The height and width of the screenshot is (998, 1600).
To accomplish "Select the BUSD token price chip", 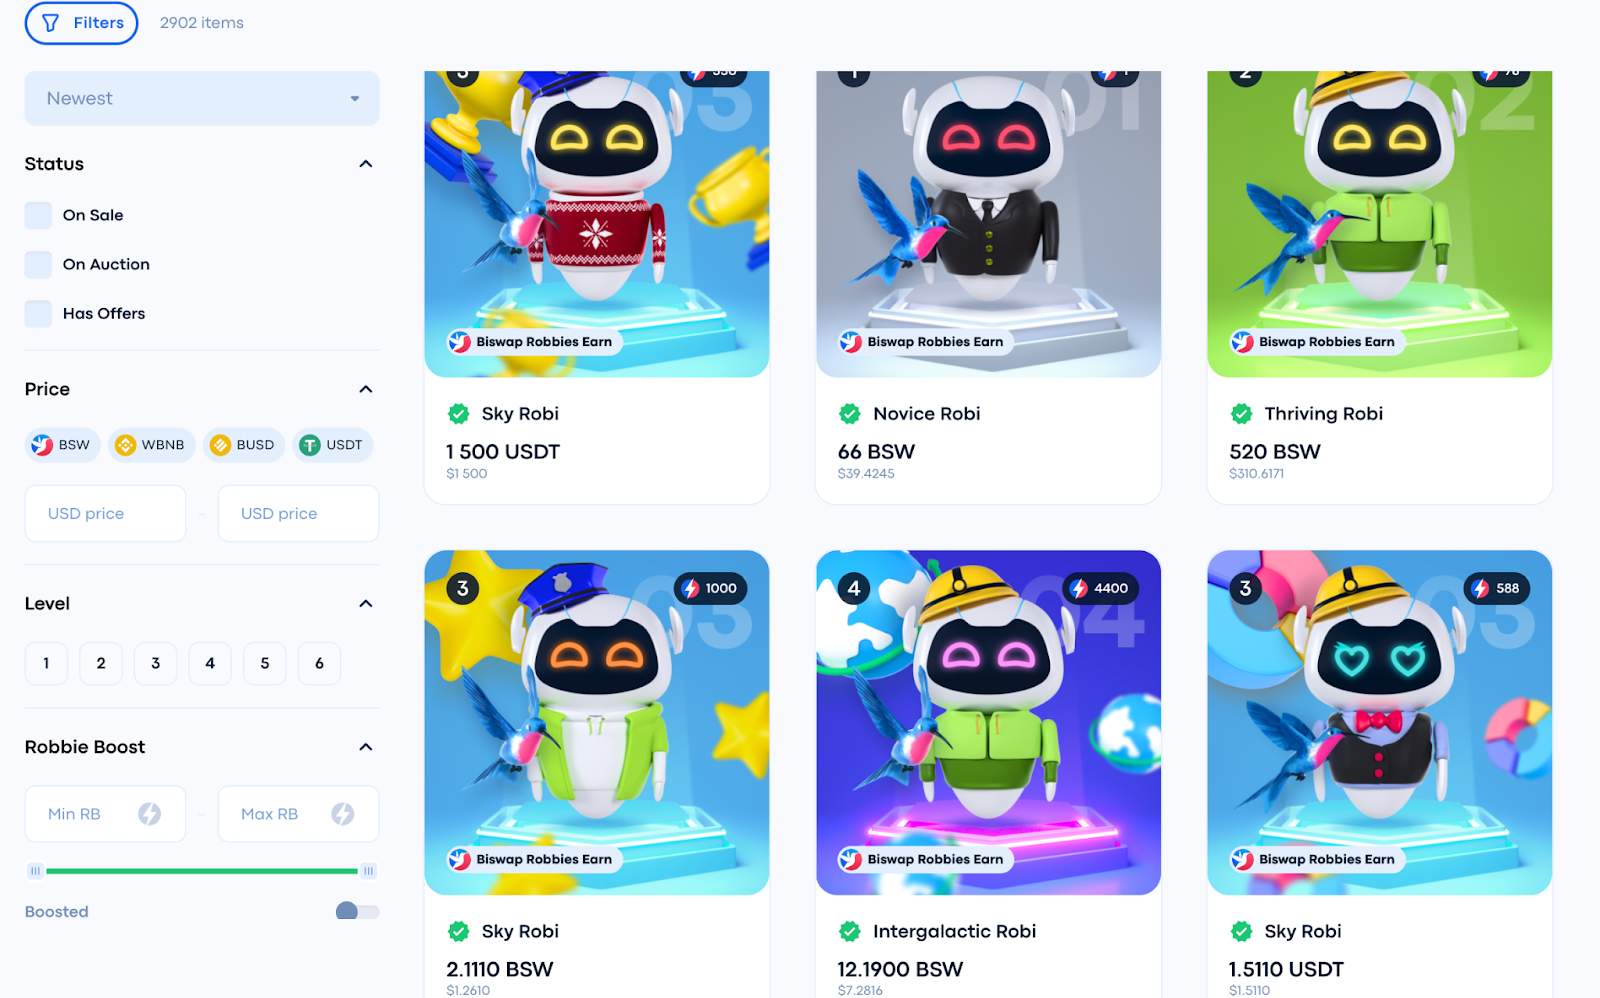I will (x=244, y=445).
